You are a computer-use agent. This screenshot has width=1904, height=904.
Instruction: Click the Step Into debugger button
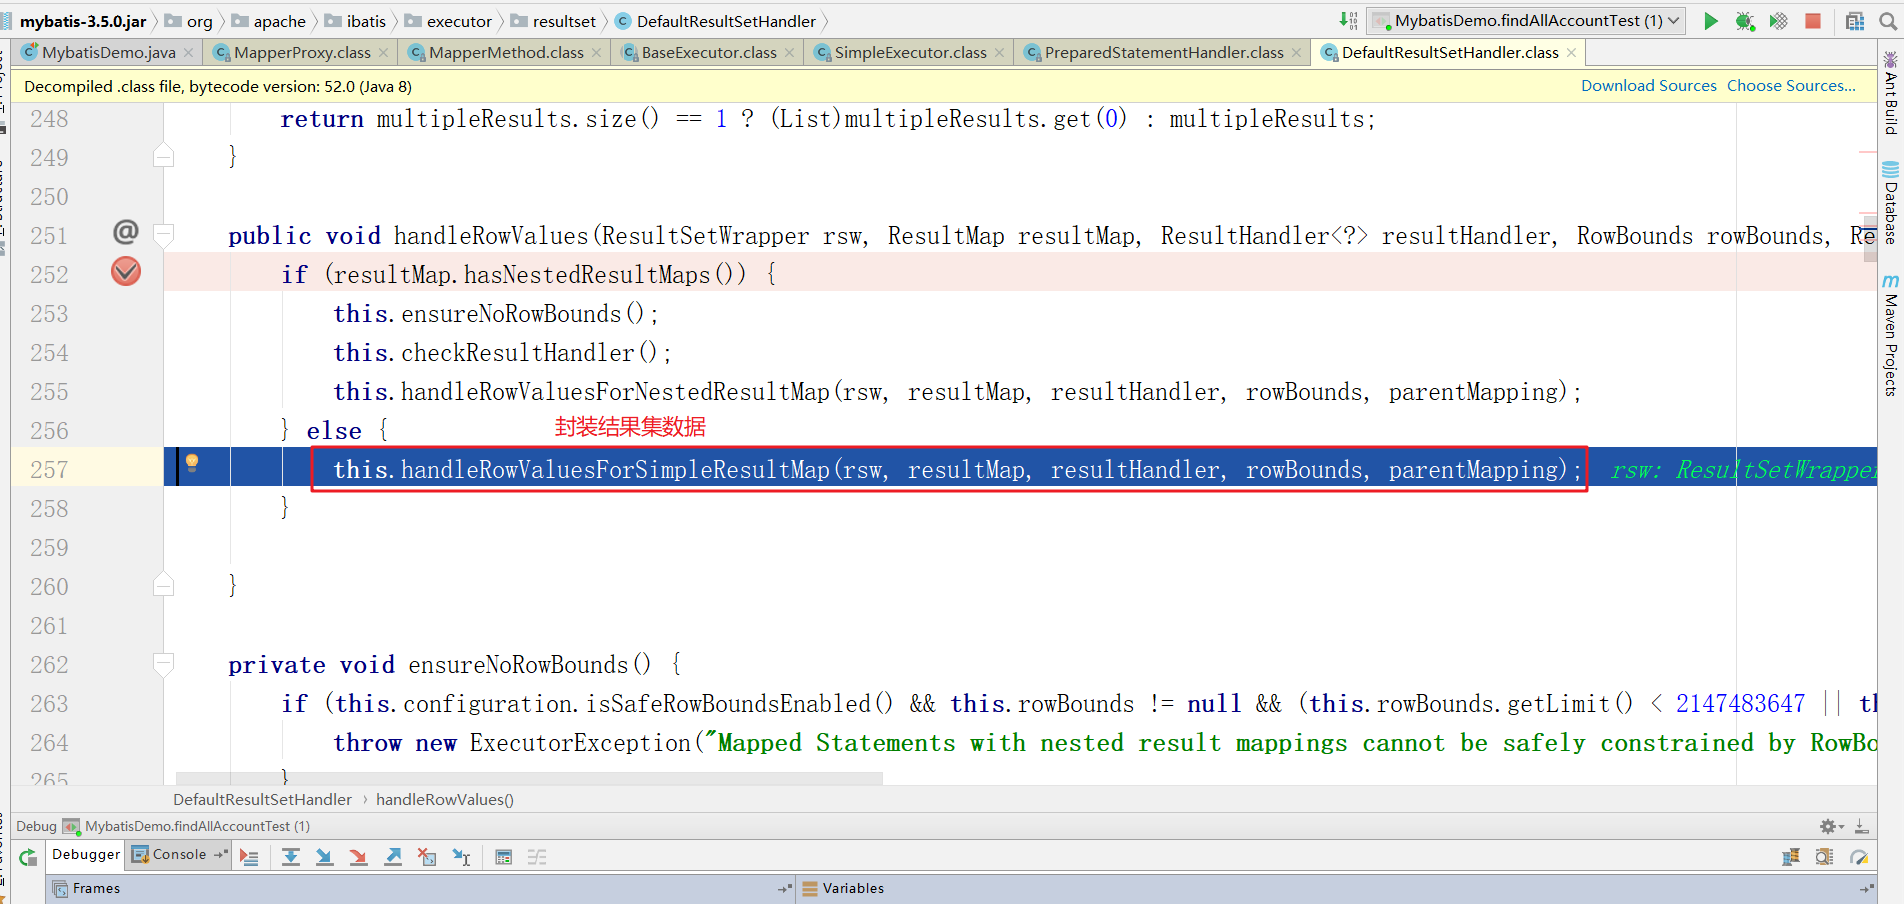(x=324, y=857)
